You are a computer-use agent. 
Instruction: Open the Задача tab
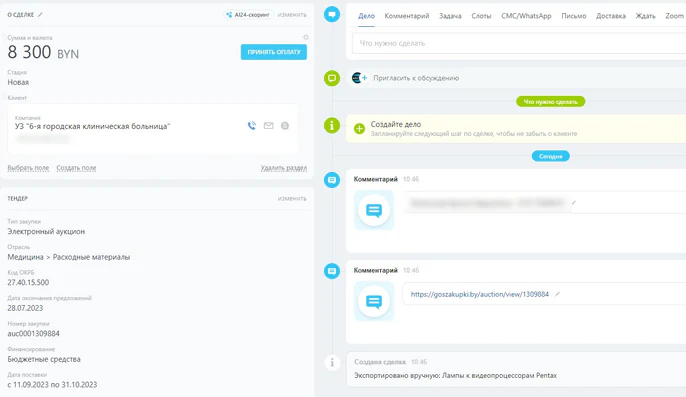[450, 16]
